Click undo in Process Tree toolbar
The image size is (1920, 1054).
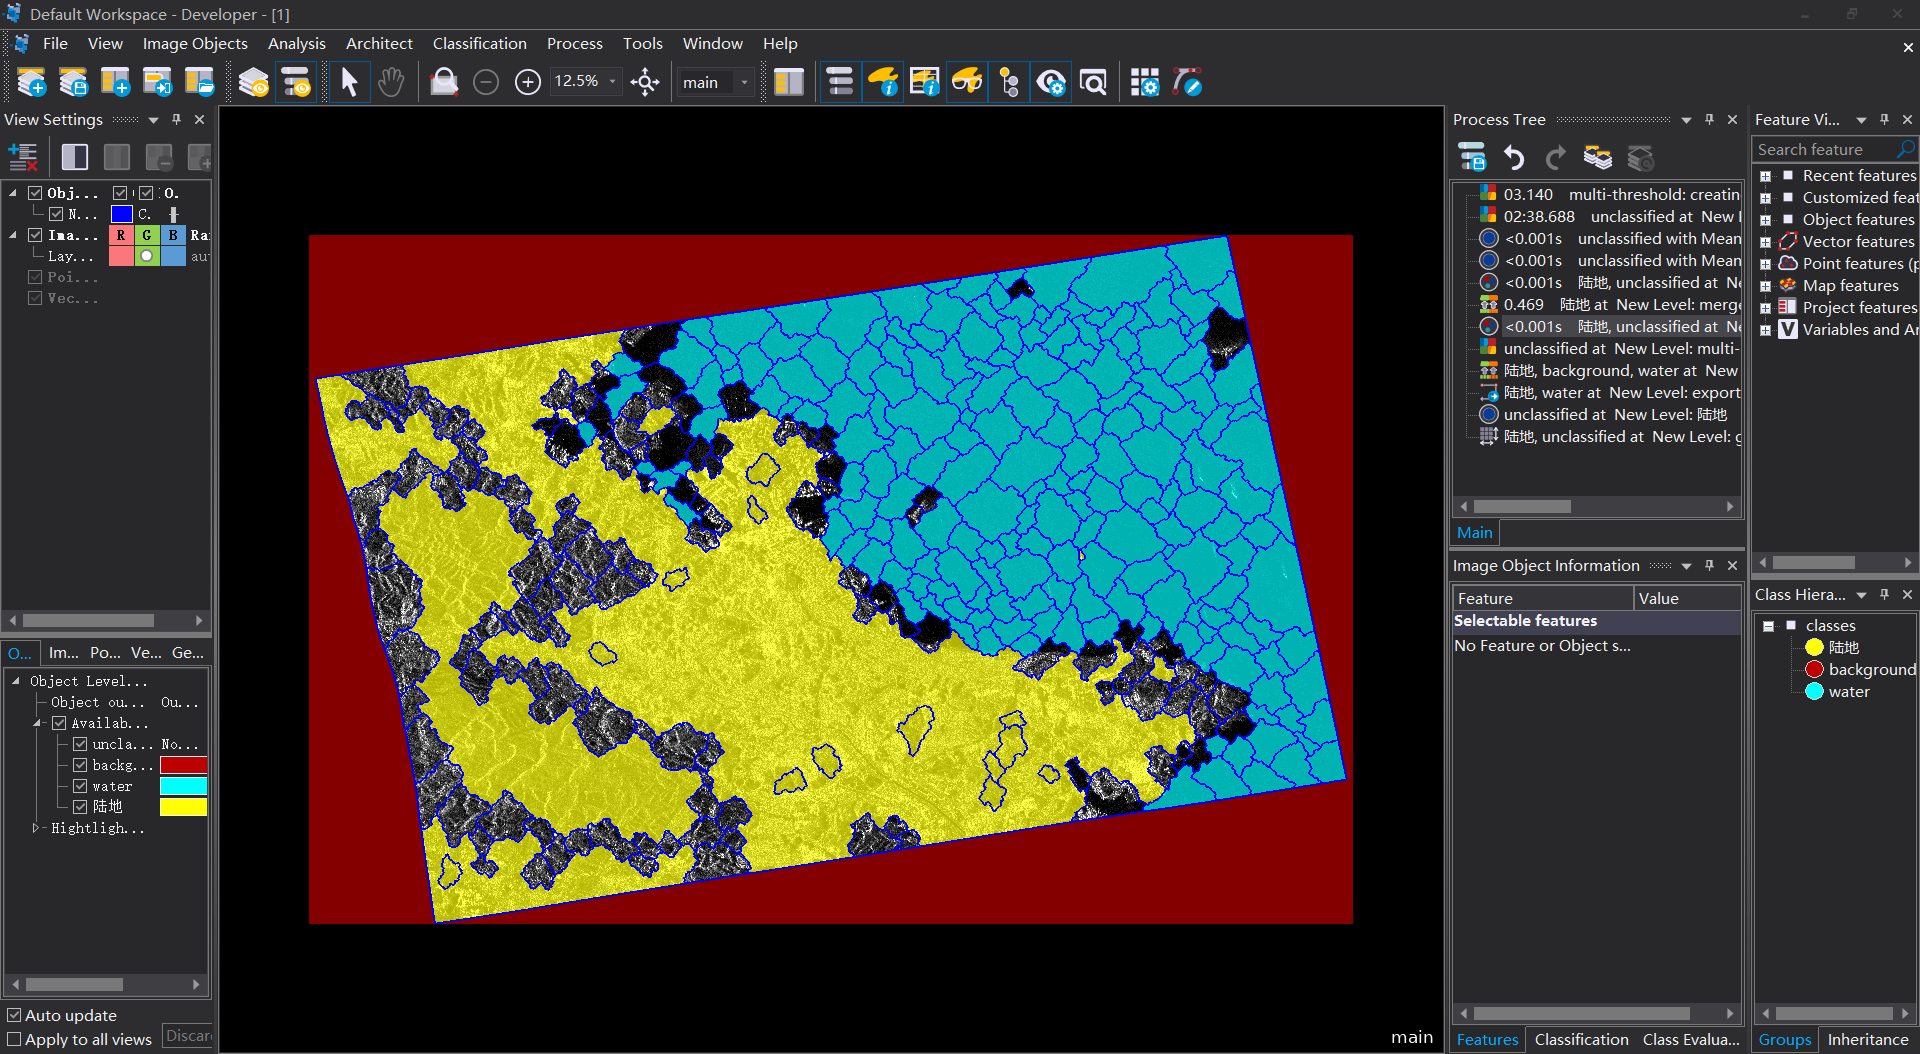[1514, 158]
